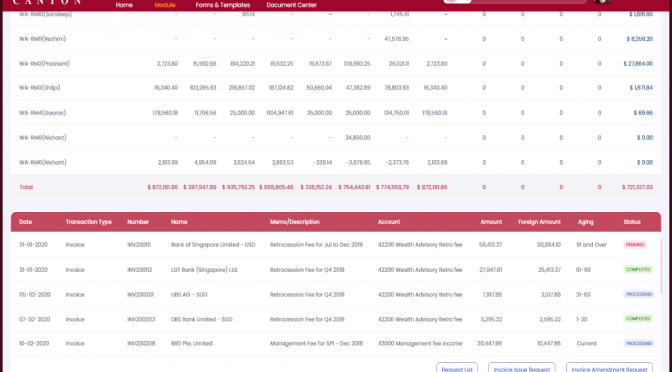Select WA-RM6(Nishant) label in the 2,103.99 row
The height and width of the screenshot is (372, 672).
tap(42, 163)
